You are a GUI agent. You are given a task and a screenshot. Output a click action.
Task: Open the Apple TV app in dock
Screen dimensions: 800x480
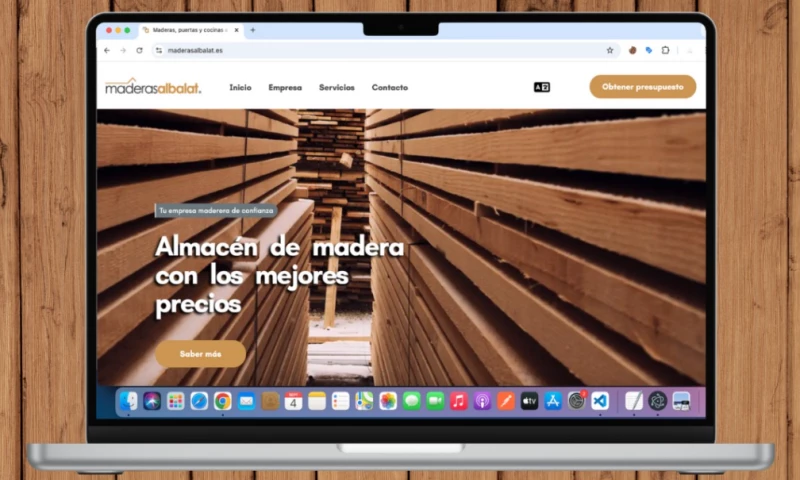pyautogui.click(x=529, y=401)
